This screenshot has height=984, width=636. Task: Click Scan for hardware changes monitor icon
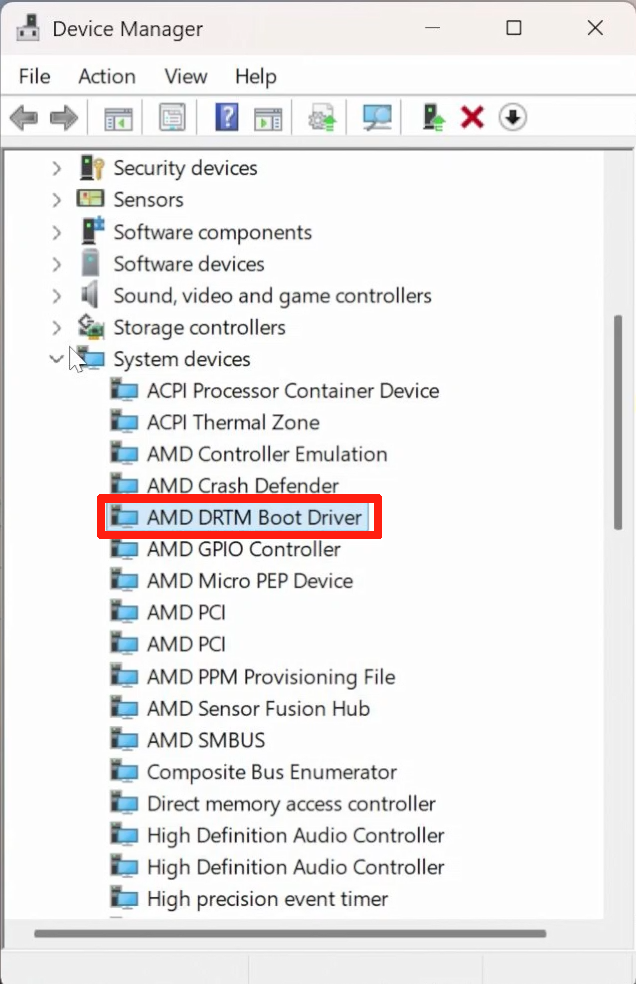[x=377, y=118]
